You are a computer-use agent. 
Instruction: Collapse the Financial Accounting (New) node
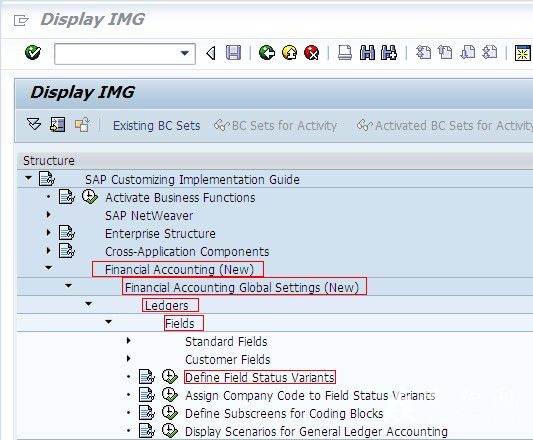pyautogui.click(x=49, y=268)
